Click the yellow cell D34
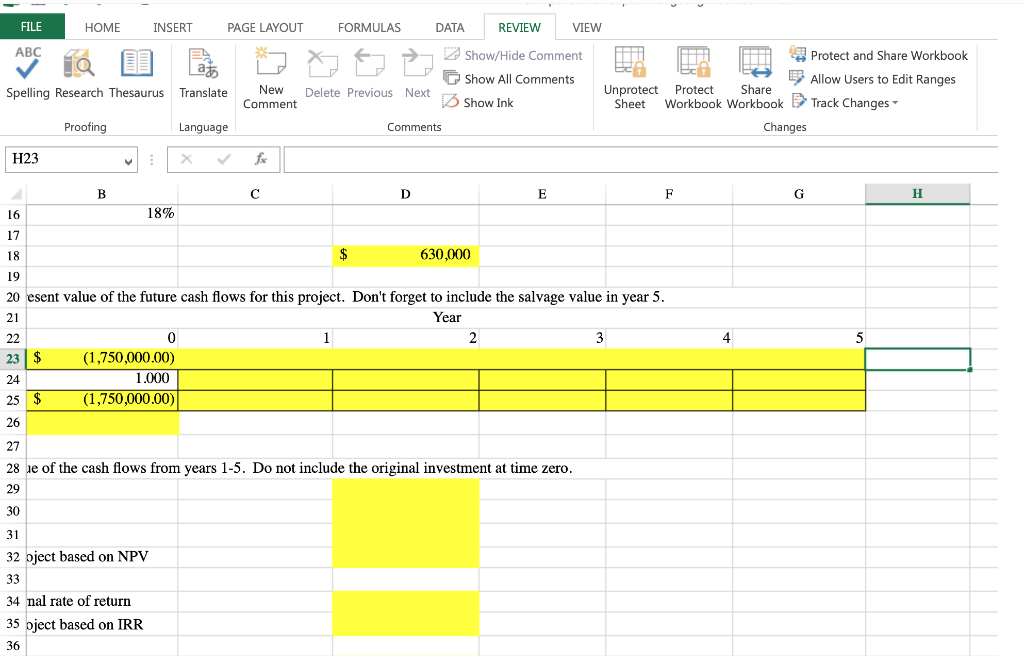1024x664 pixels. 406,602
